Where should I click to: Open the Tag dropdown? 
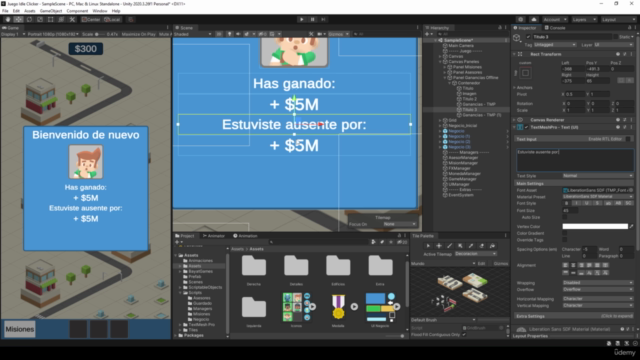tap(555, 44)
